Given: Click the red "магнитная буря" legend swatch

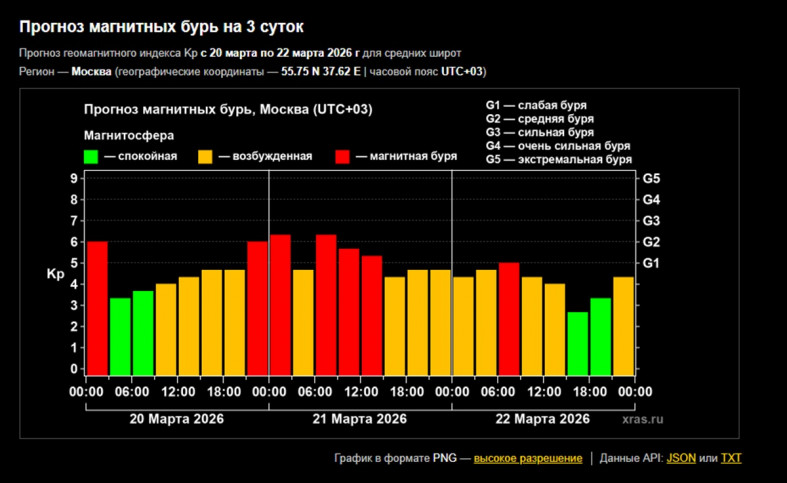Looking at the screenshot, I should point(343,157).
